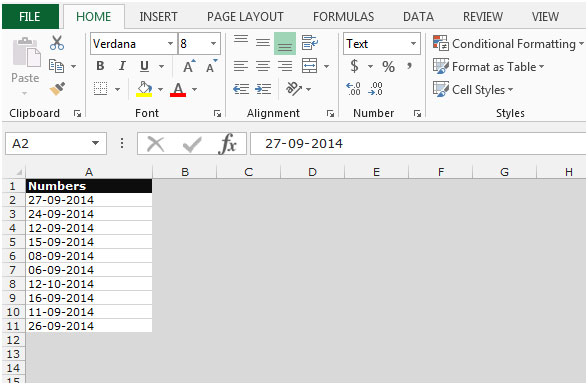Open the font size 8 dropdown
588x385 pixels.
click(213, 43)
